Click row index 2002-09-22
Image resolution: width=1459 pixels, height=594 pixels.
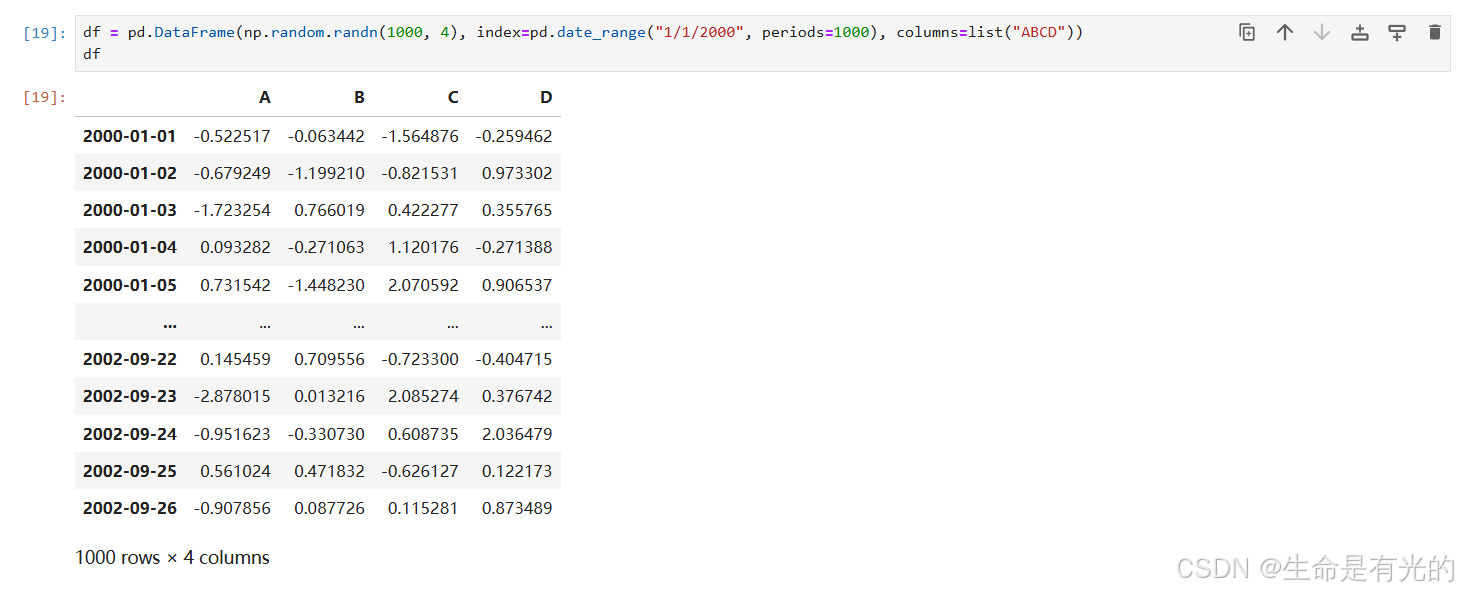coord(130,359)
